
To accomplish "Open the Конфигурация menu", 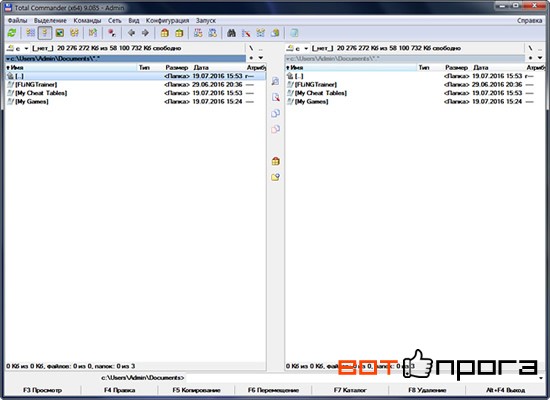I will [167, 20].
